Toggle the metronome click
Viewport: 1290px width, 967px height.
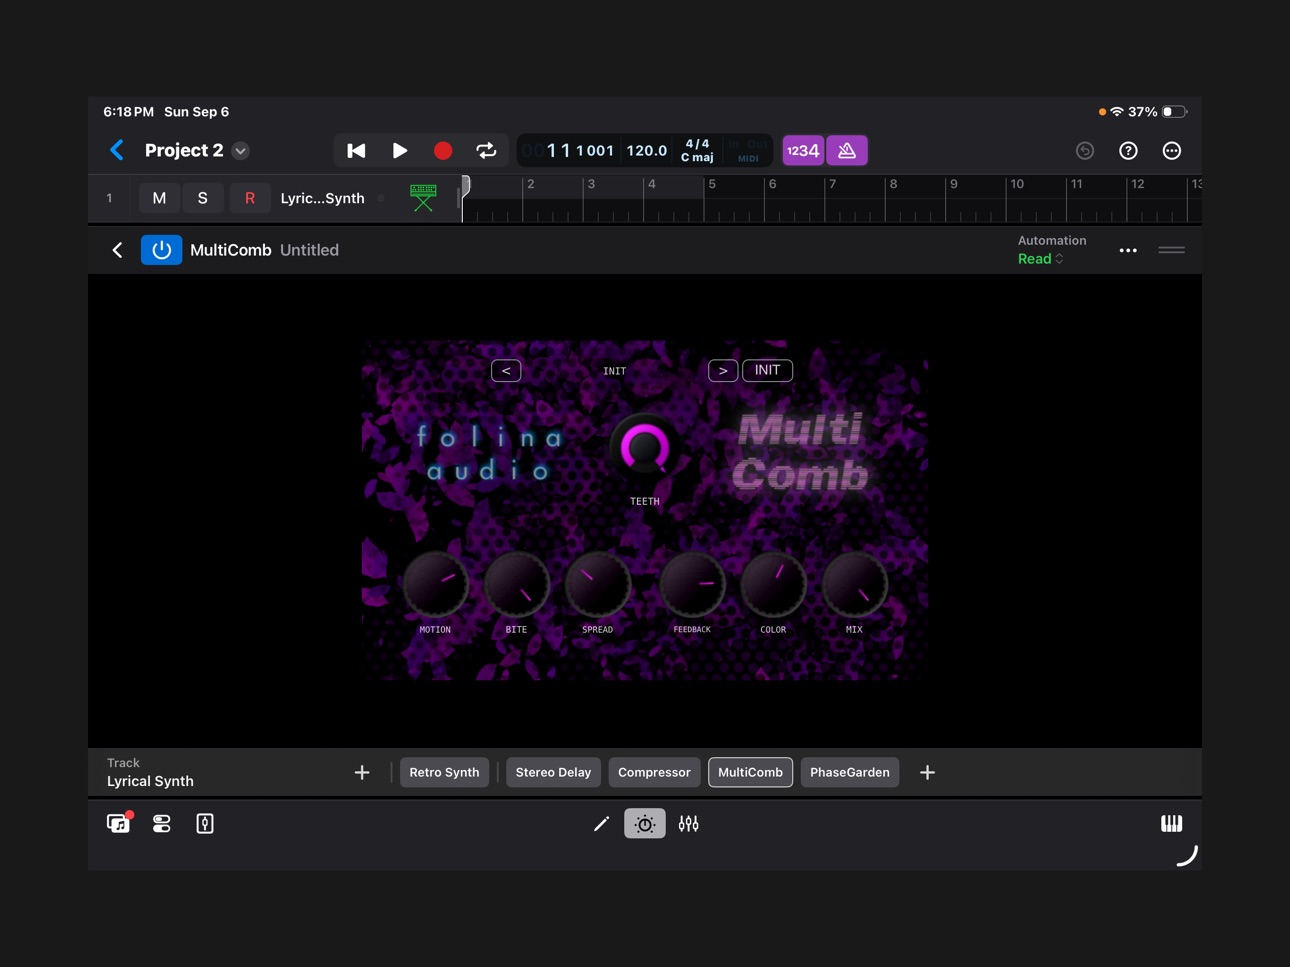point(847,151)
